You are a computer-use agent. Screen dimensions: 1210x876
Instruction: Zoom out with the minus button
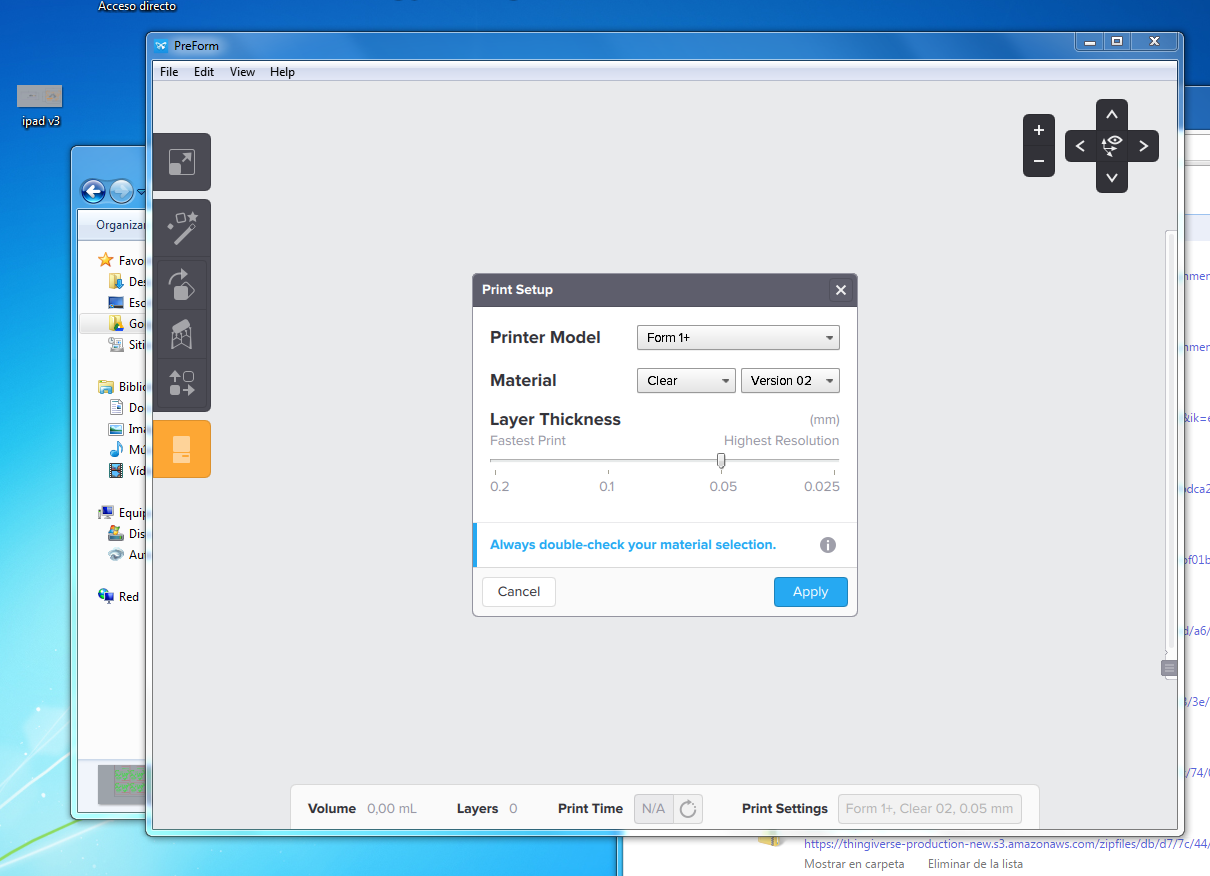tap(1039, 161)
